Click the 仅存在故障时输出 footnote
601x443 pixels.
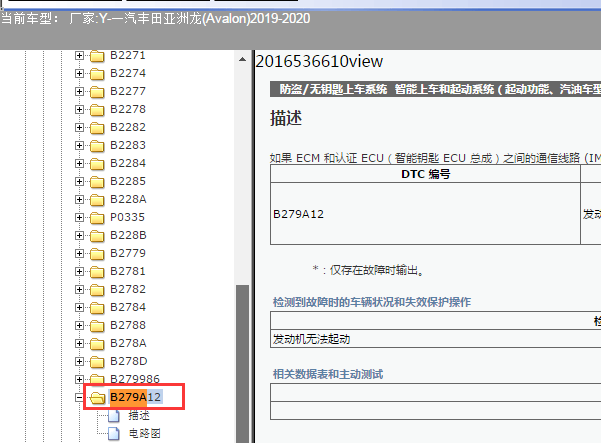[368, 271]
